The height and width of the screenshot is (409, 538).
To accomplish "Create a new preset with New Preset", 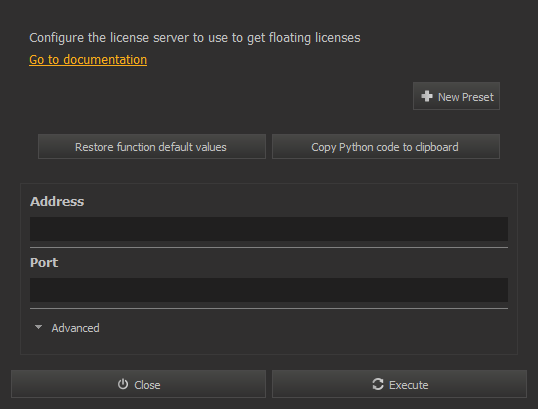I will pos(456,96).
